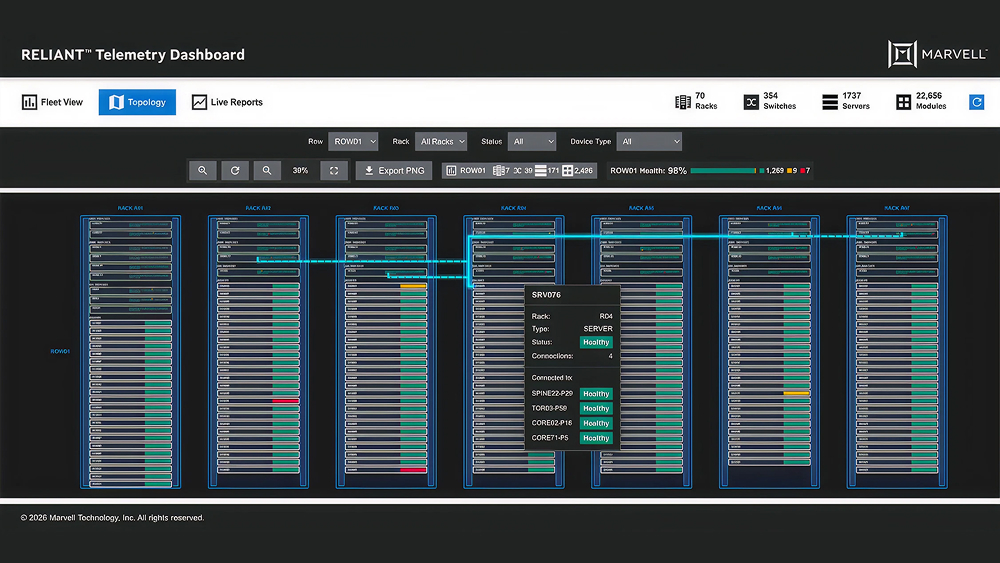The image size is (1000, 563).
Task: Click the zoom in magnifier icon
Action: coord(202,171)
